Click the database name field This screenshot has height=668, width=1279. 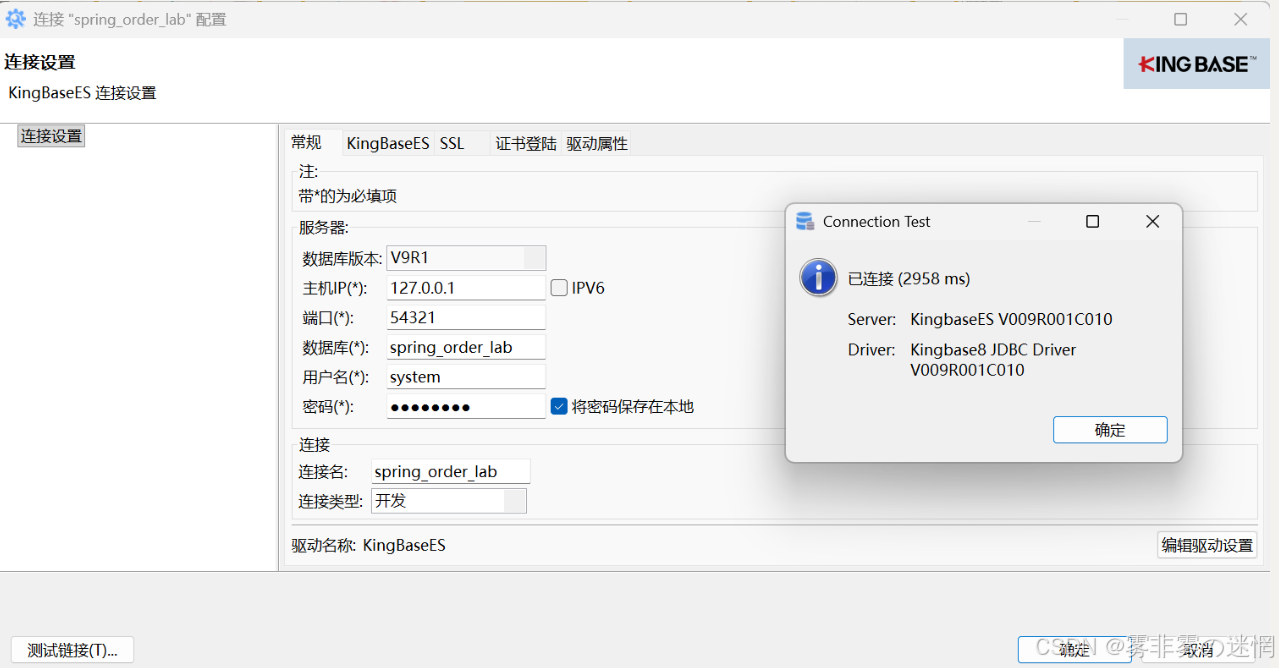pos(466,347)
